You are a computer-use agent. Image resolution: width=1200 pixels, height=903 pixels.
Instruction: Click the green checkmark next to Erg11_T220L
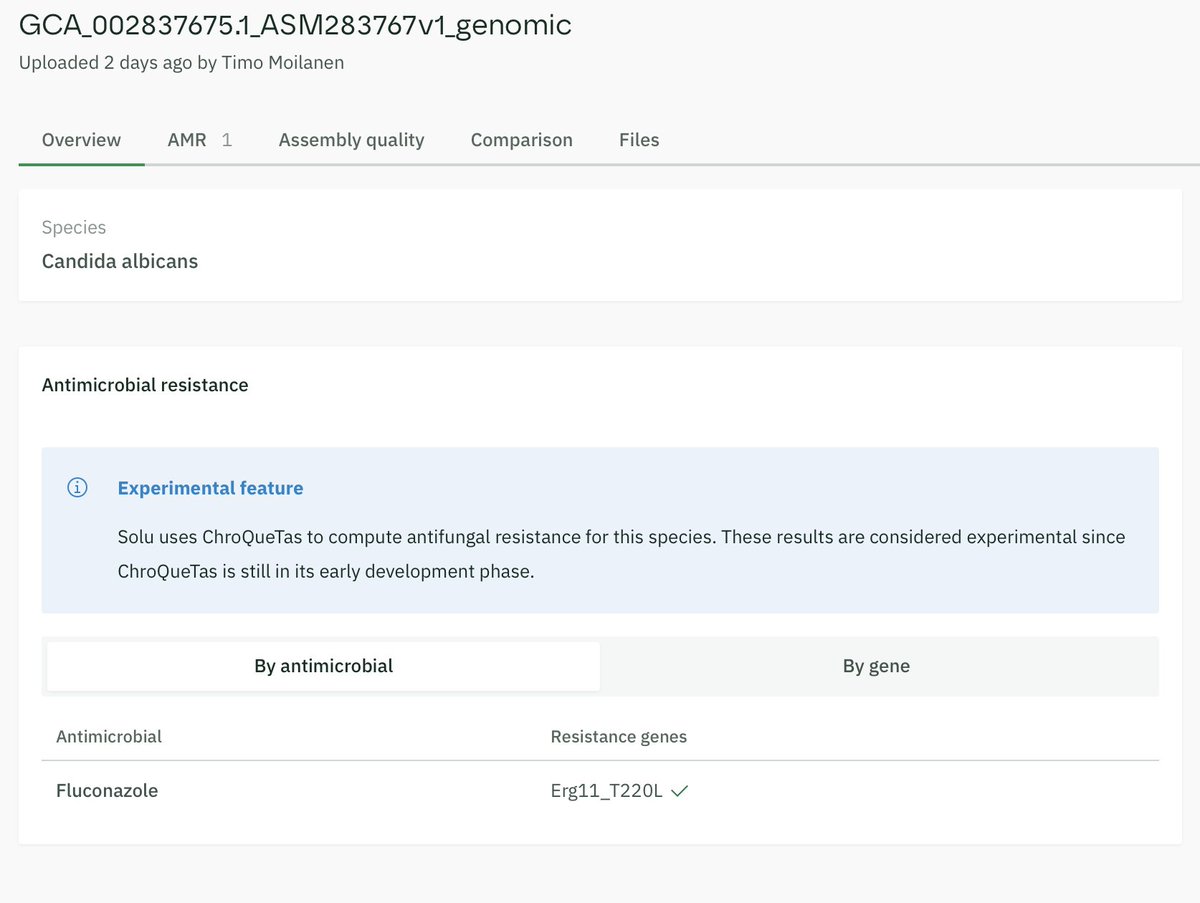point(679,789)
